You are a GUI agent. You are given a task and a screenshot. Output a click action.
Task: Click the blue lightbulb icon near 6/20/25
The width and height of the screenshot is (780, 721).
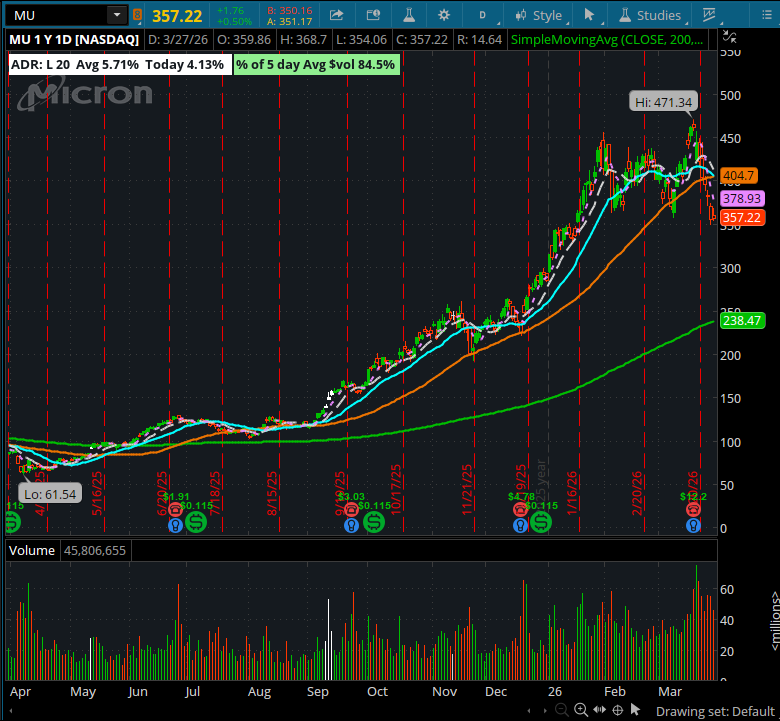(x=175, y=525)
